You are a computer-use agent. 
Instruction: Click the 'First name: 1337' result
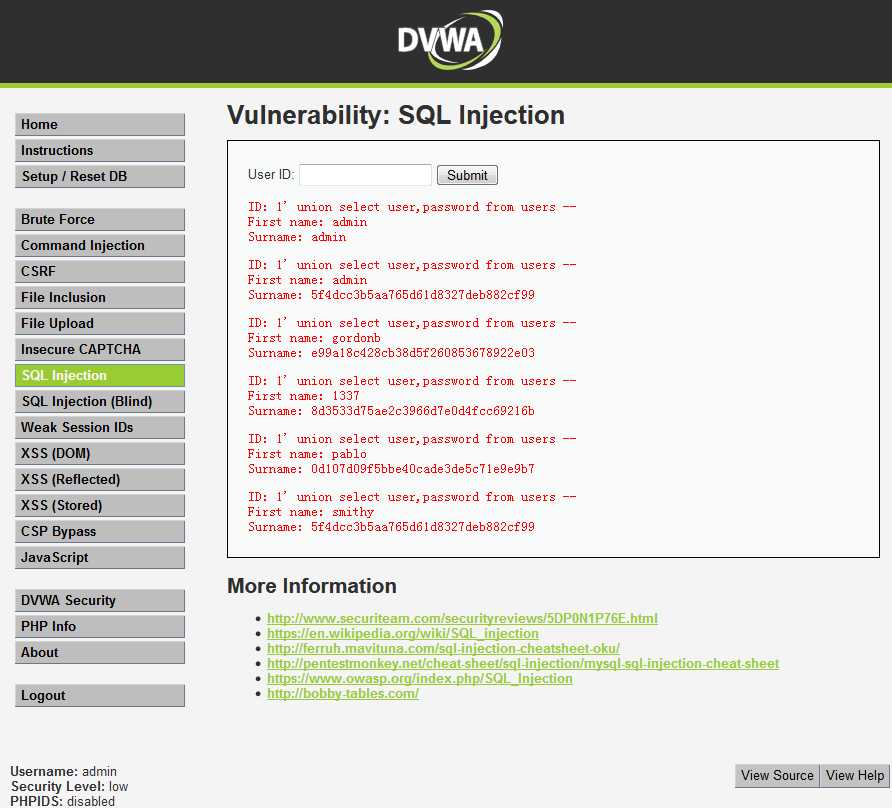click(304, 396)
